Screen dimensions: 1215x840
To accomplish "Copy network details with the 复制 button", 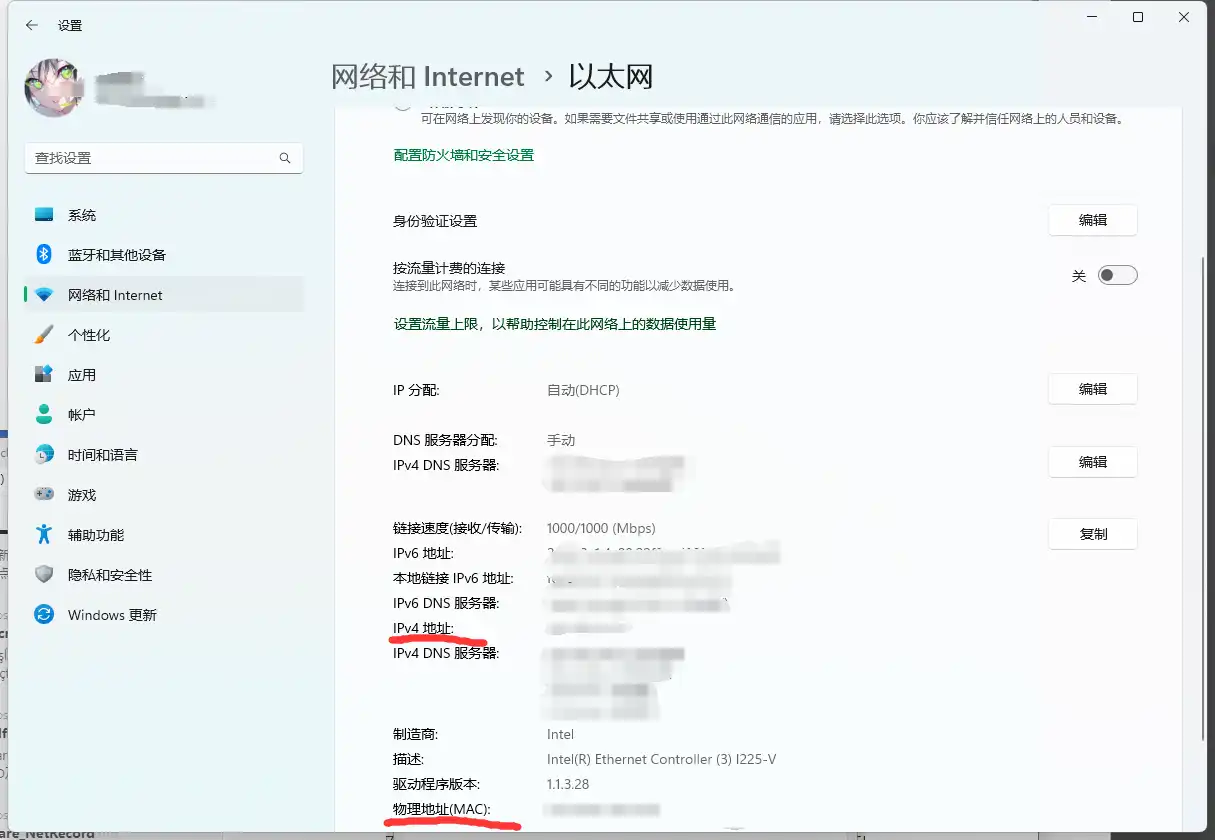I will click(x=1092, y=534).
